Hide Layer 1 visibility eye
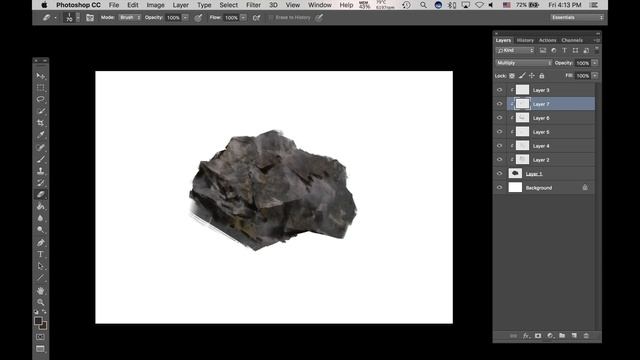This screenshot has height=360, width=640. pyautogui.click(x=500, y=173)
